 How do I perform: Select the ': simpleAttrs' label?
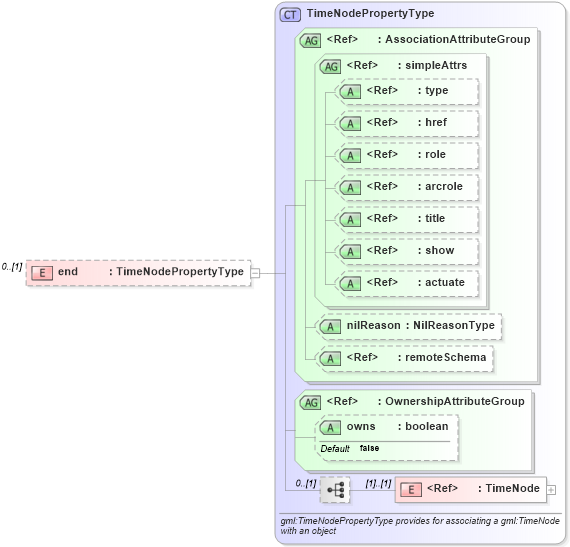(x=433, y=65)
